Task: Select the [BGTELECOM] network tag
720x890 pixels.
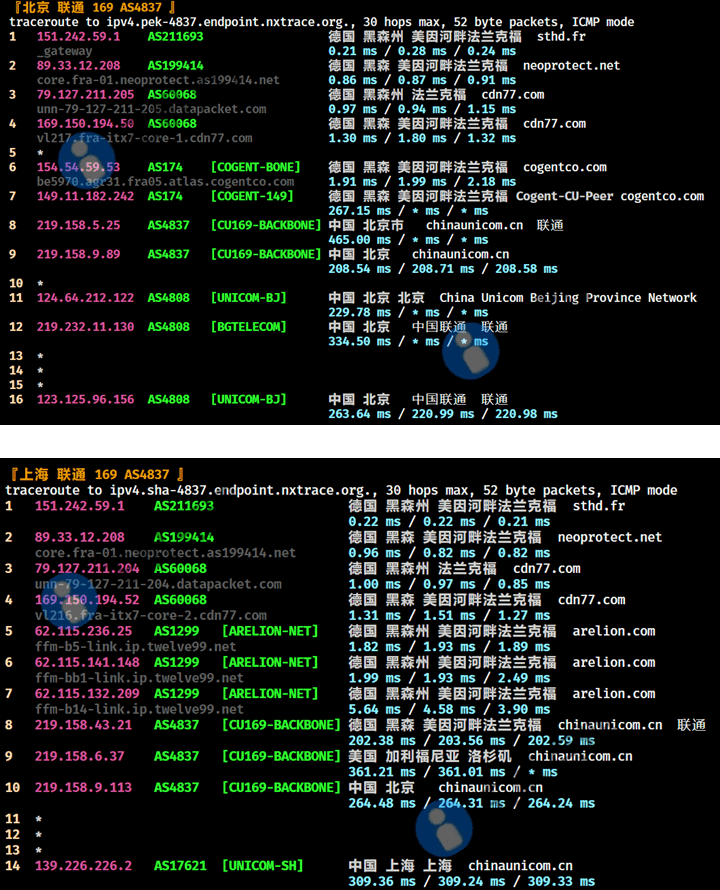Action: click(x=249, y=327)
